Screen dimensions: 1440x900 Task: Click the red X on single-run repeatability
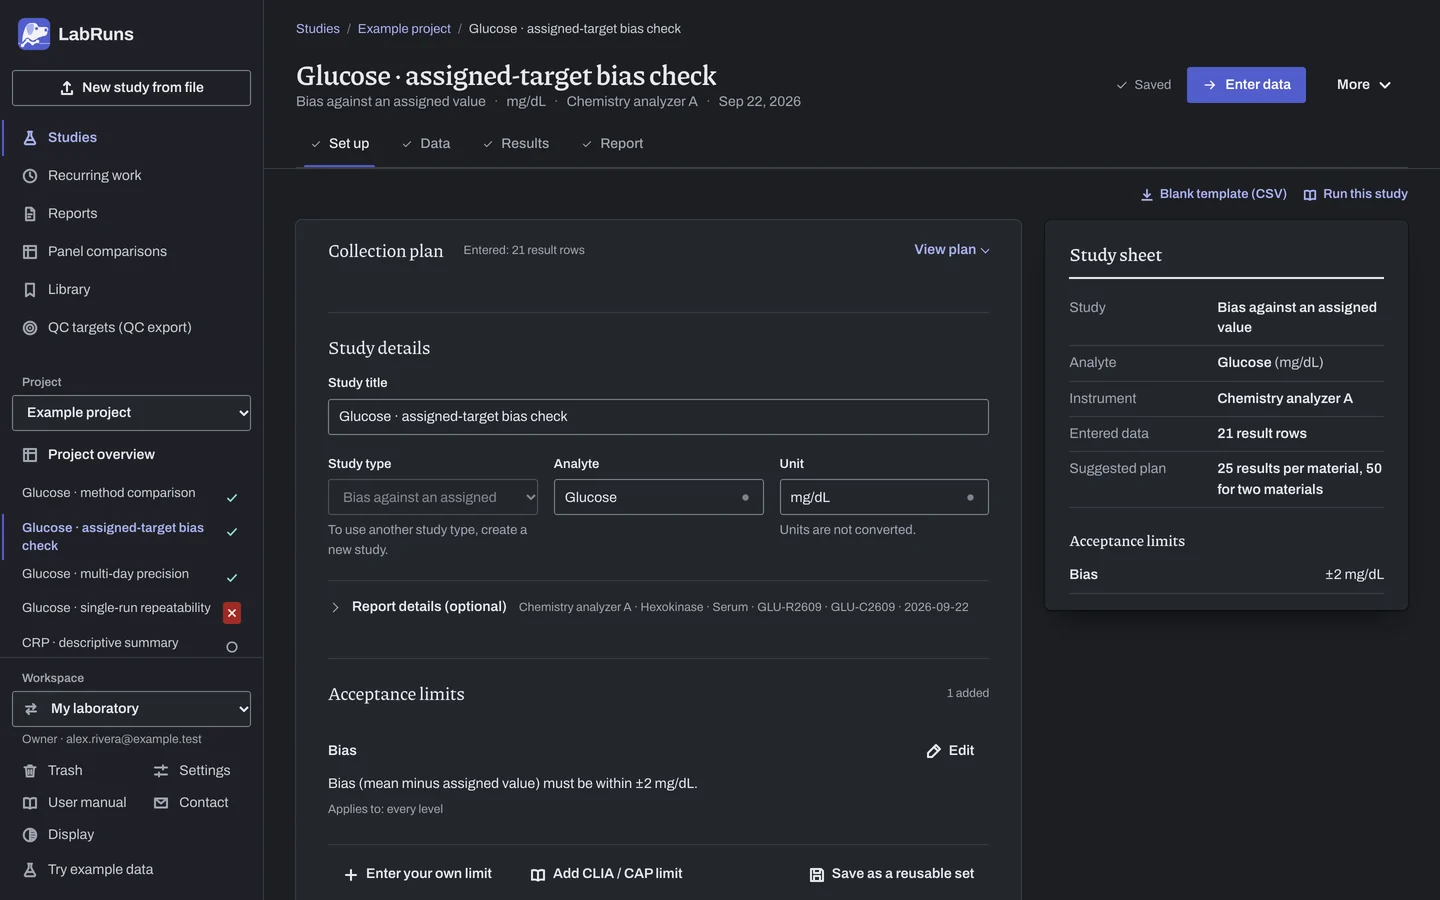(232, 613)
